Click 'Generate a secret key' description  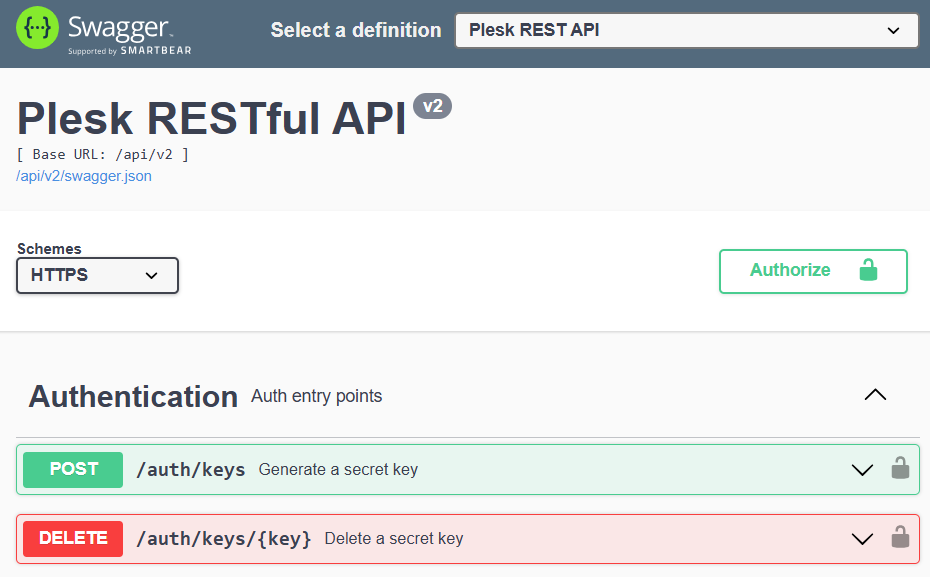pyautogui.click(x=338, y=470)
